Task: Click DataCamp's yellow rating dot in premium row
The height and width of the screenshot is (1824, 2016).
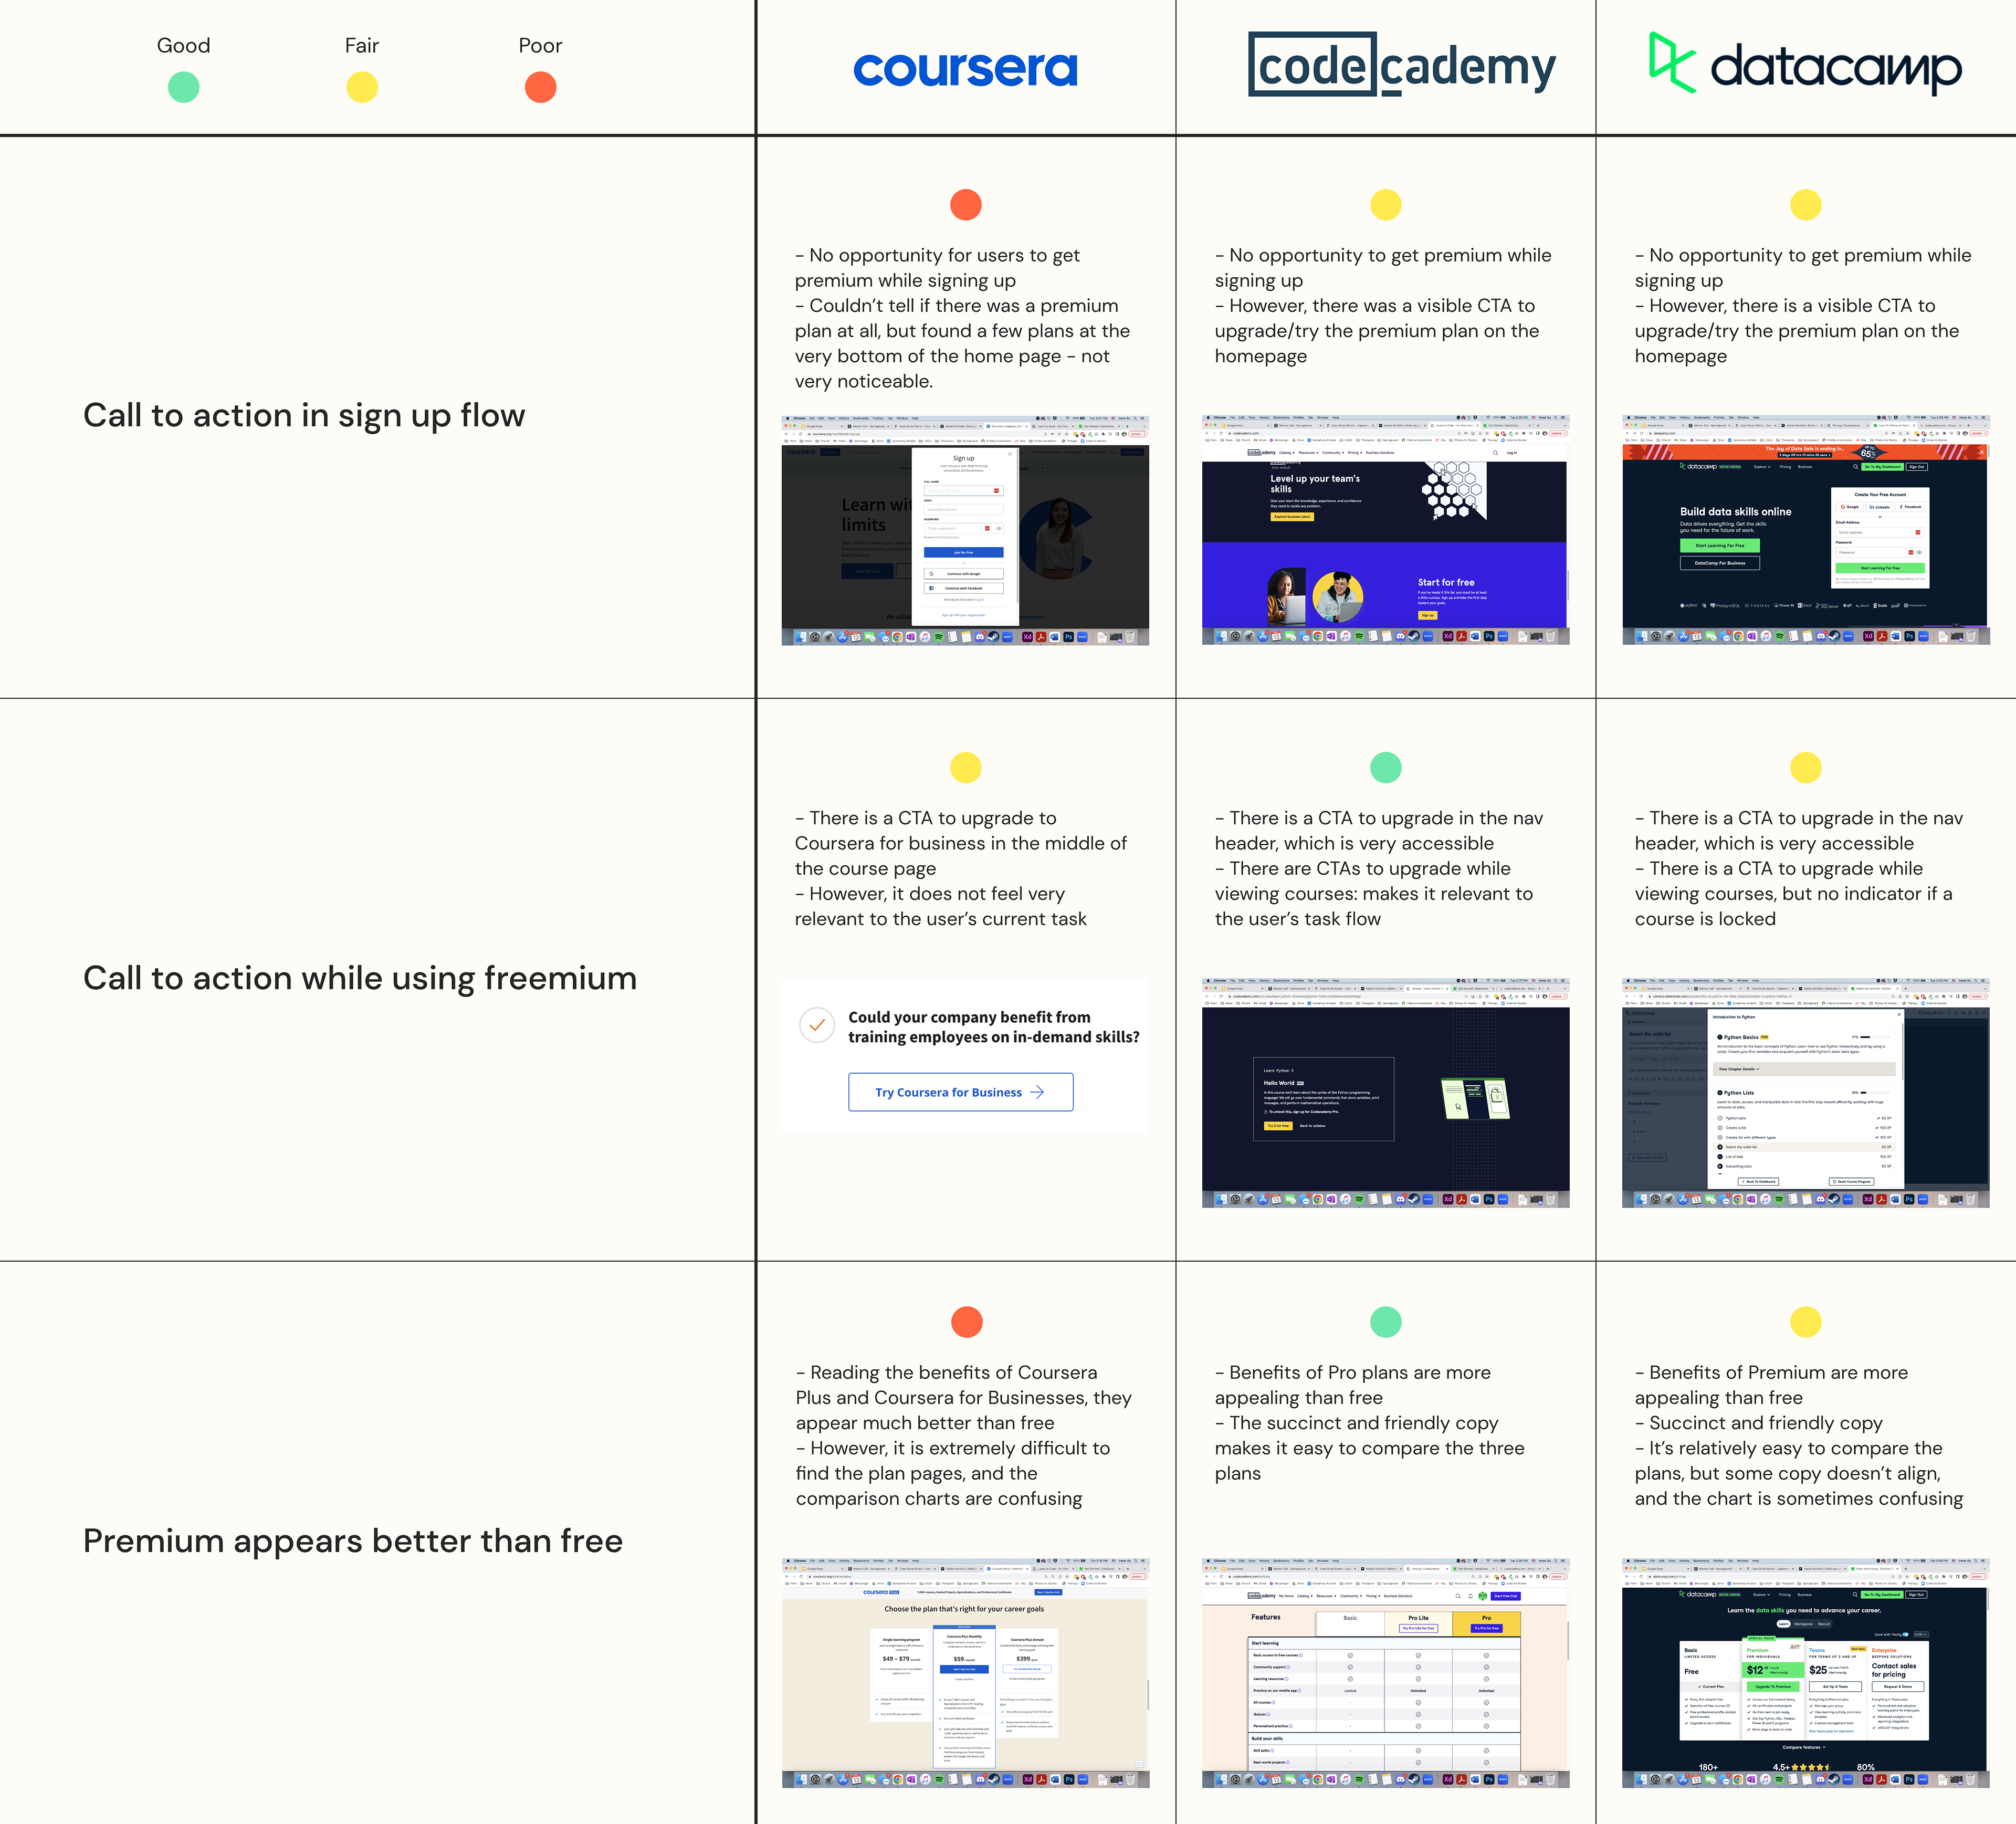Action: click(x=1805, y=1322)
